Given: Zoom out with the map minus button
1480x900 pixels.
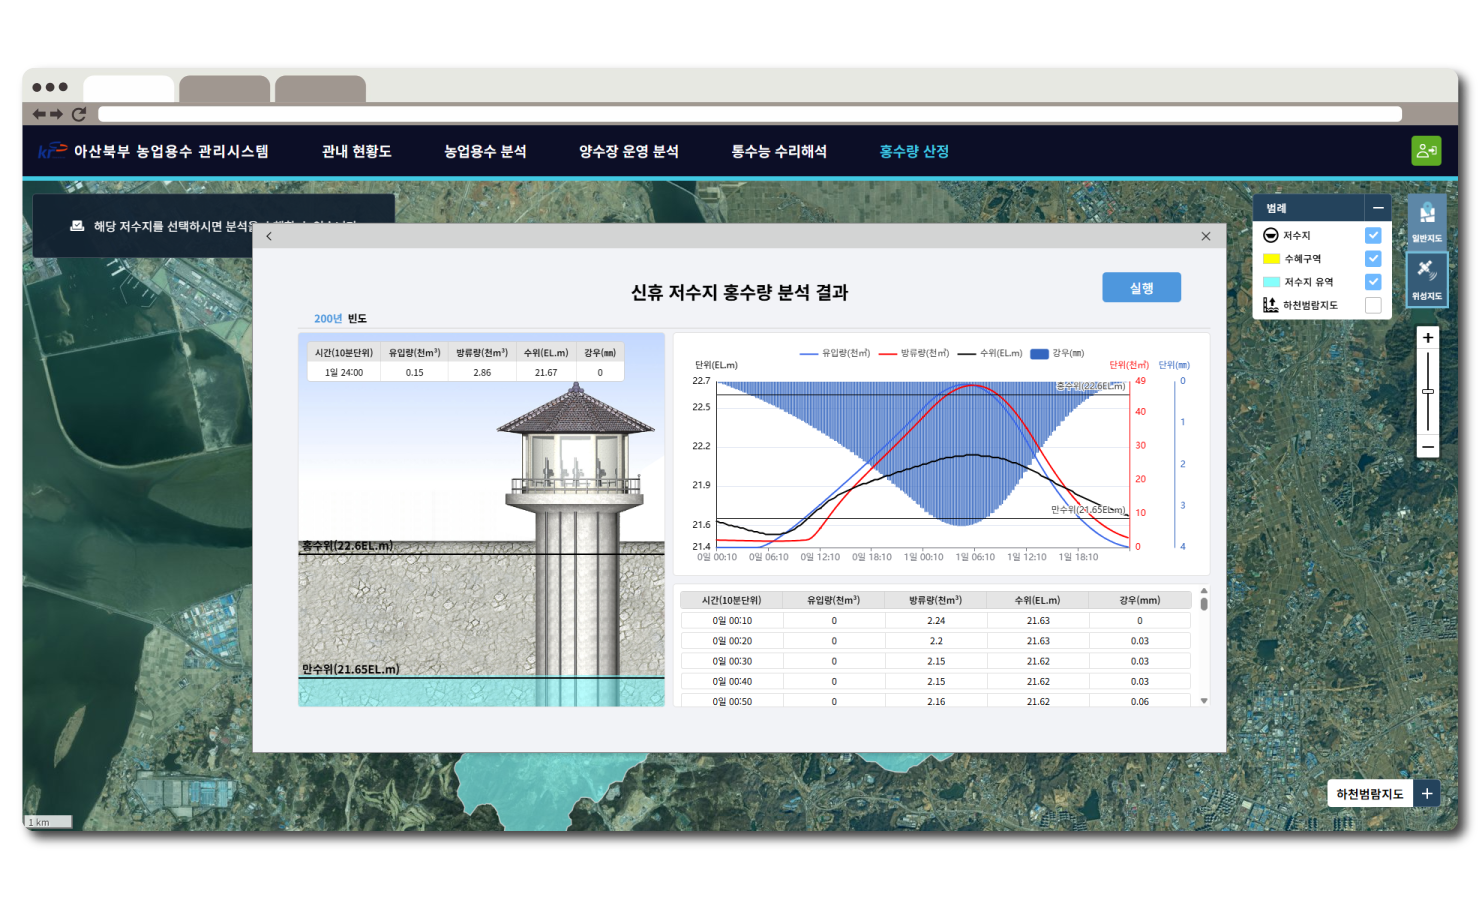Looking at the screenshot, I should (1428, 446).
